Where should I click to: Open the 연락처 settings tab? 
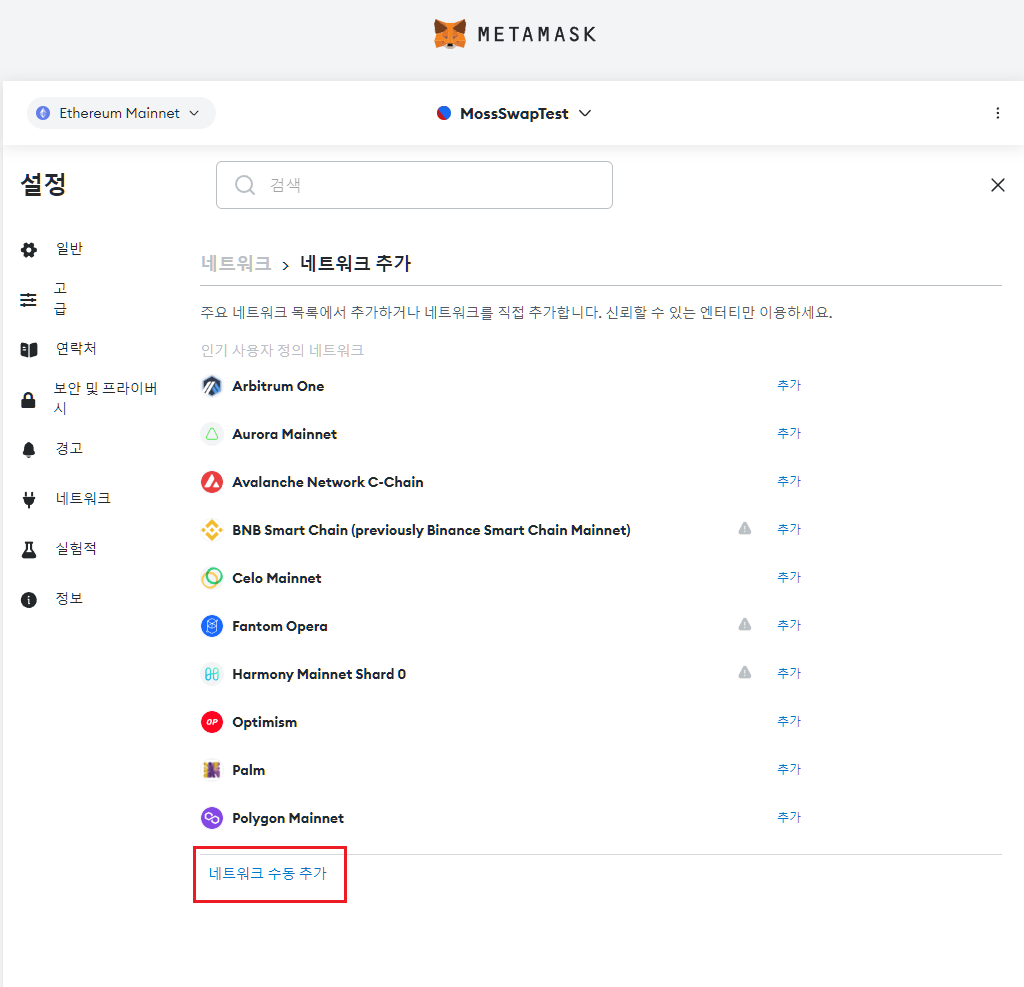pyautogui.click(x=76, y=349)
